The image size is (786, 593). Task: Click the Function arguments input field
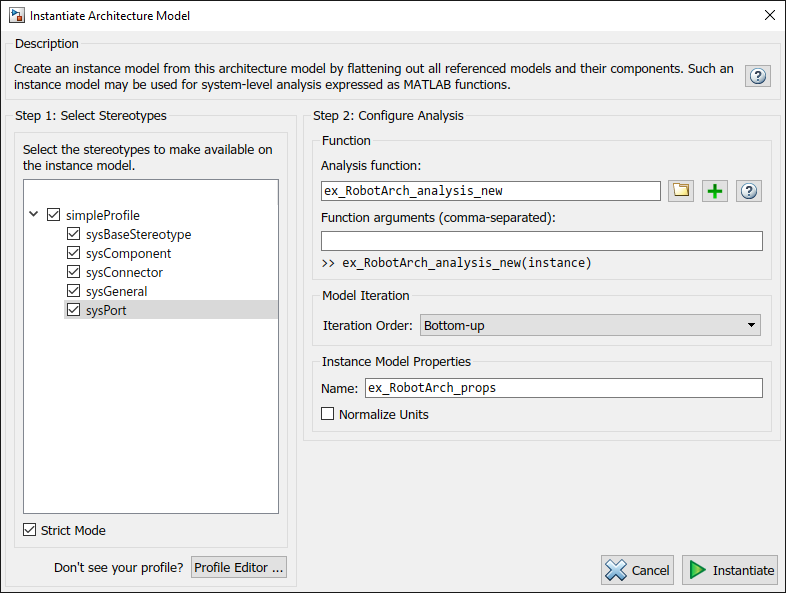[x=541, y=241]
